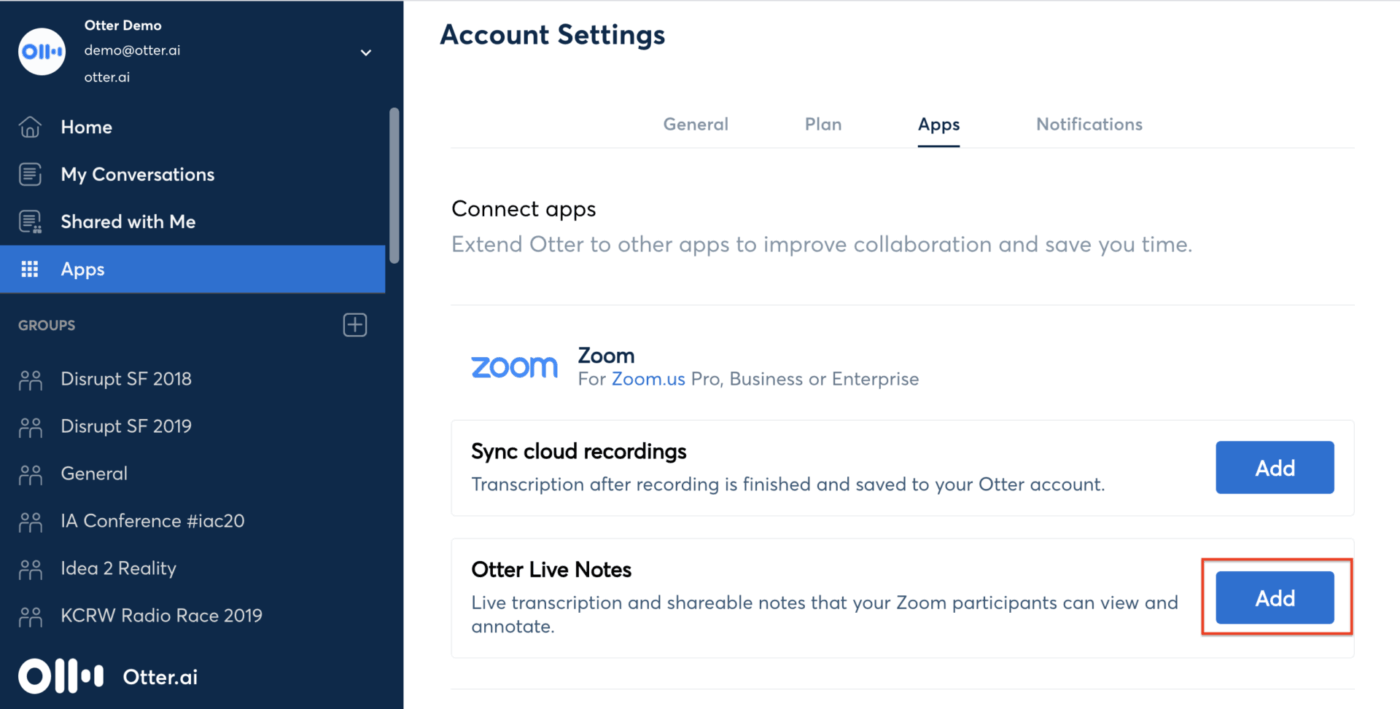This screenshot has width=1400, height=709.
Task: Open the Zoom.us link
Action: tap(648, 379)
